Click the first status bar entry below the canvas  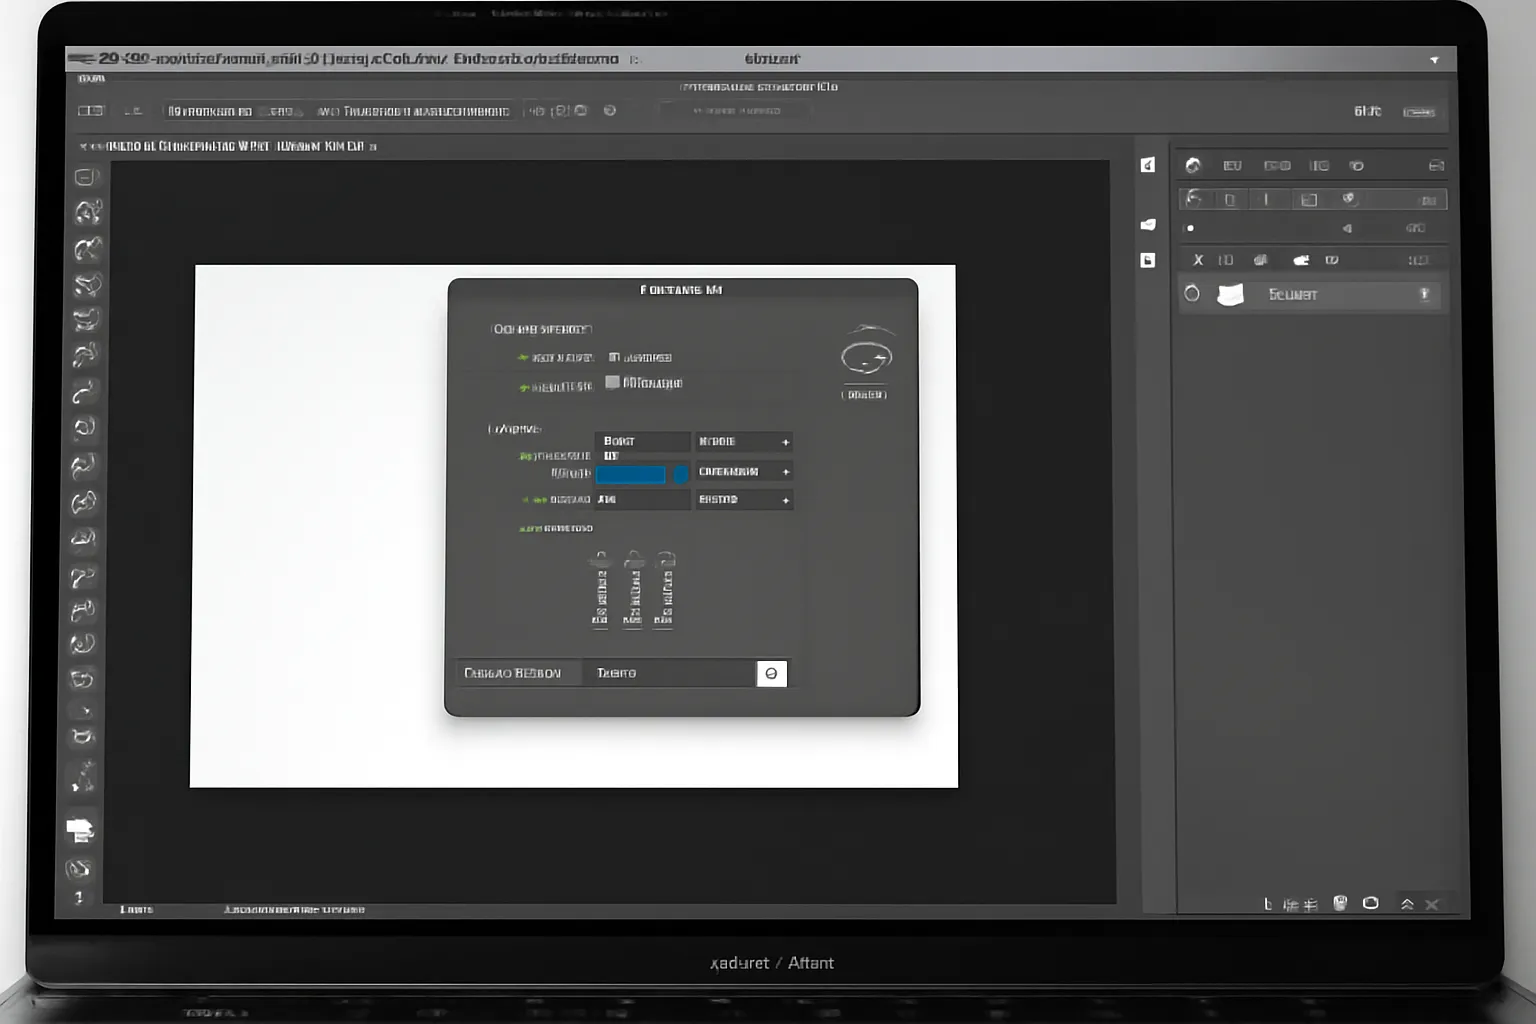point(136,909)
